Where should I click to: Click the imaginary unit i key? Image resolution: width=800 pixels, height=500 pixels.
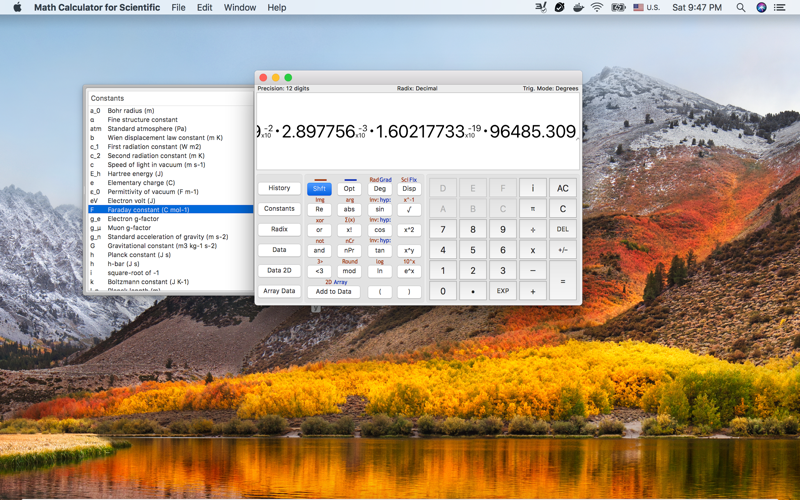533,188
